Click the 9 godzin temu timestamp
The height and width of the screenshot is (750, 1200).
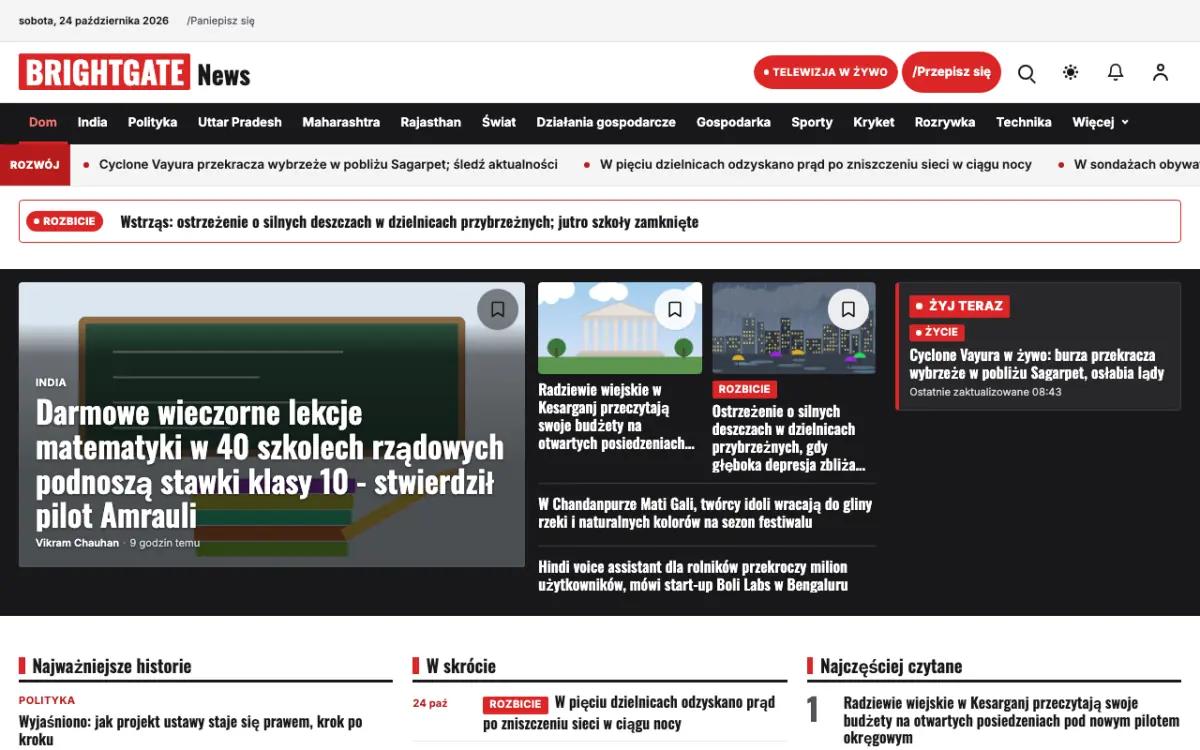165,543
